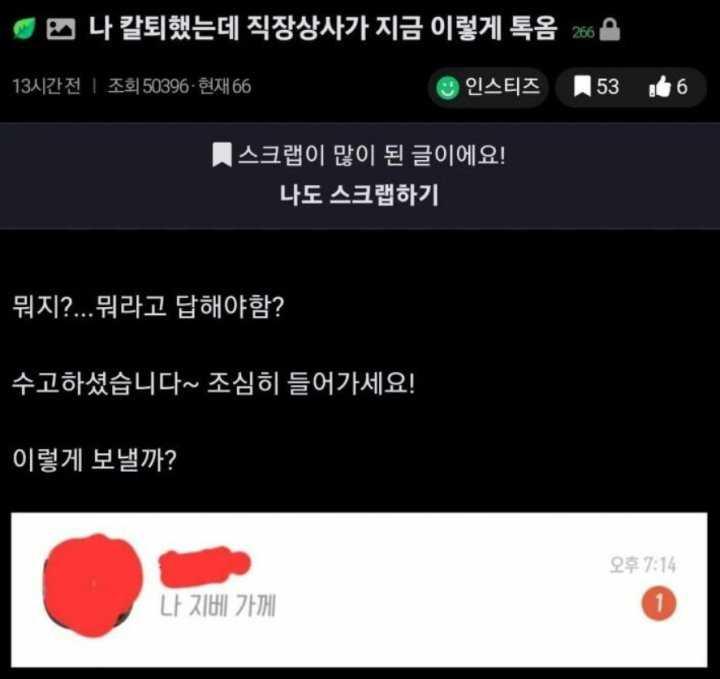720x679 pixels.
Task: Click the 13시간 전 timestamp
Action: click(46, 87)
